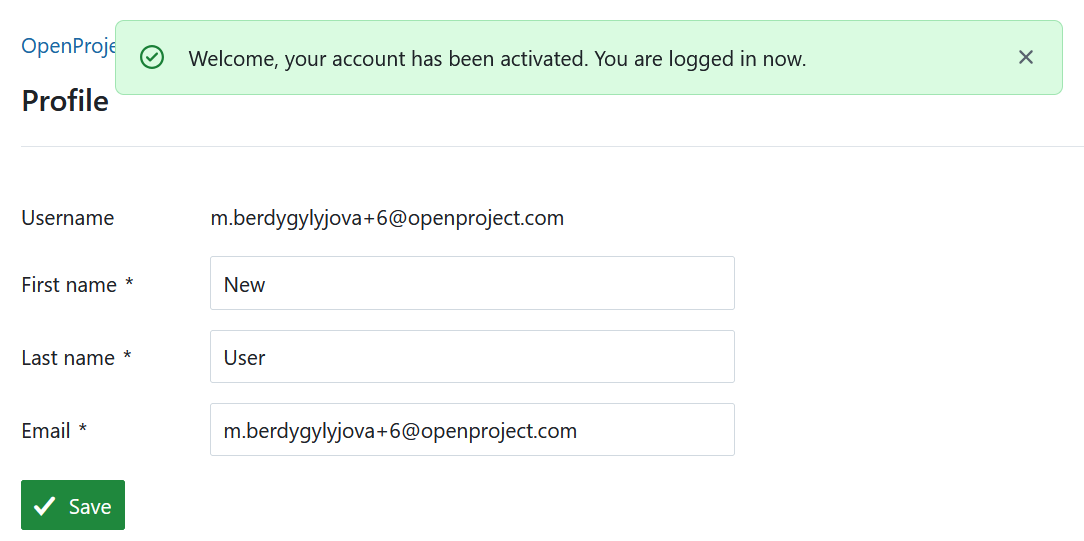
Task: Focus the First name input field
Action: coord(472,284)
